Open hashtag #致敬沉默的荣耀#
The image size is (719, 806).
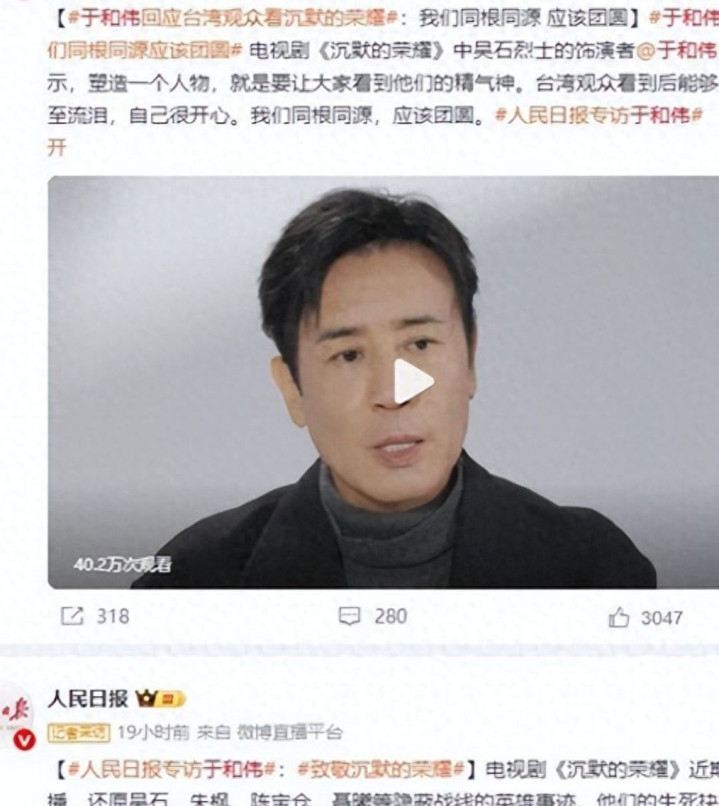click(x=381, y=770)
